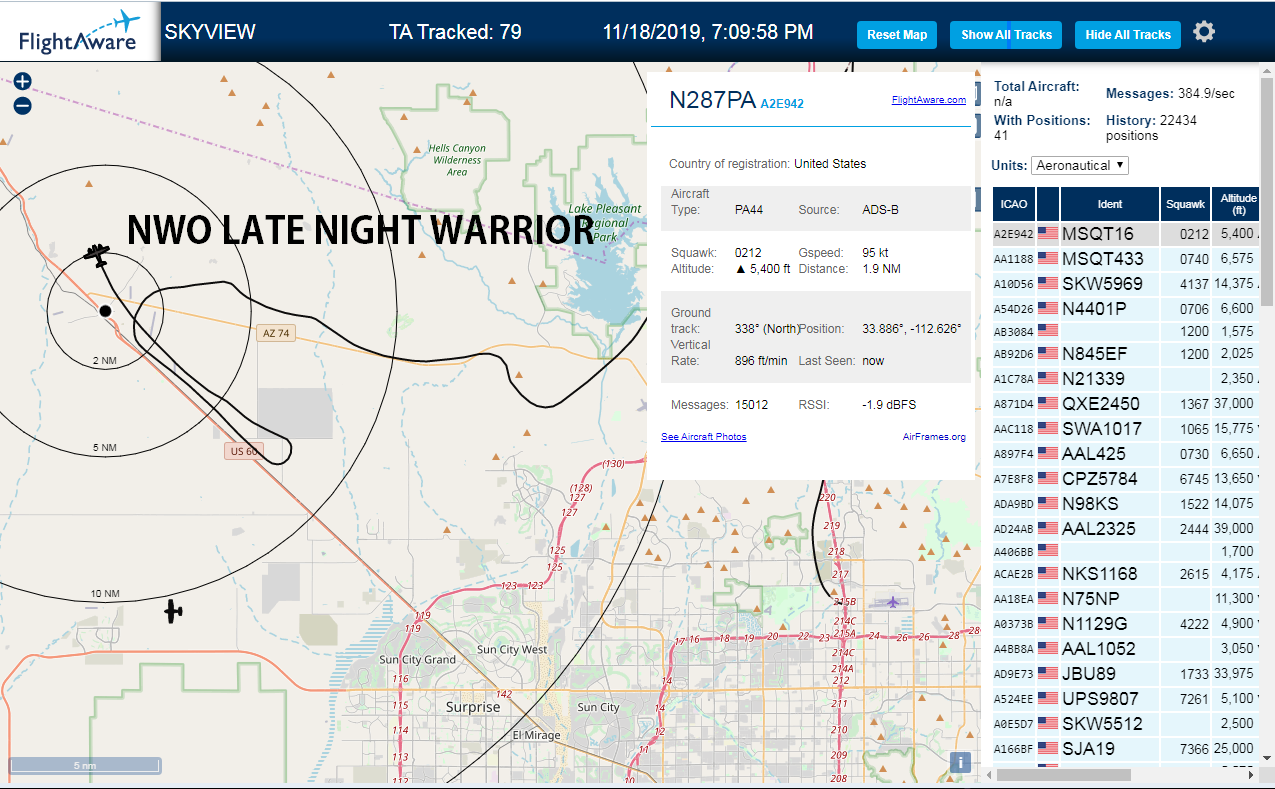Open settings gear icon in header
Screen dimensions: 1275x789
pyautogui.click(x=1204, y=32)
